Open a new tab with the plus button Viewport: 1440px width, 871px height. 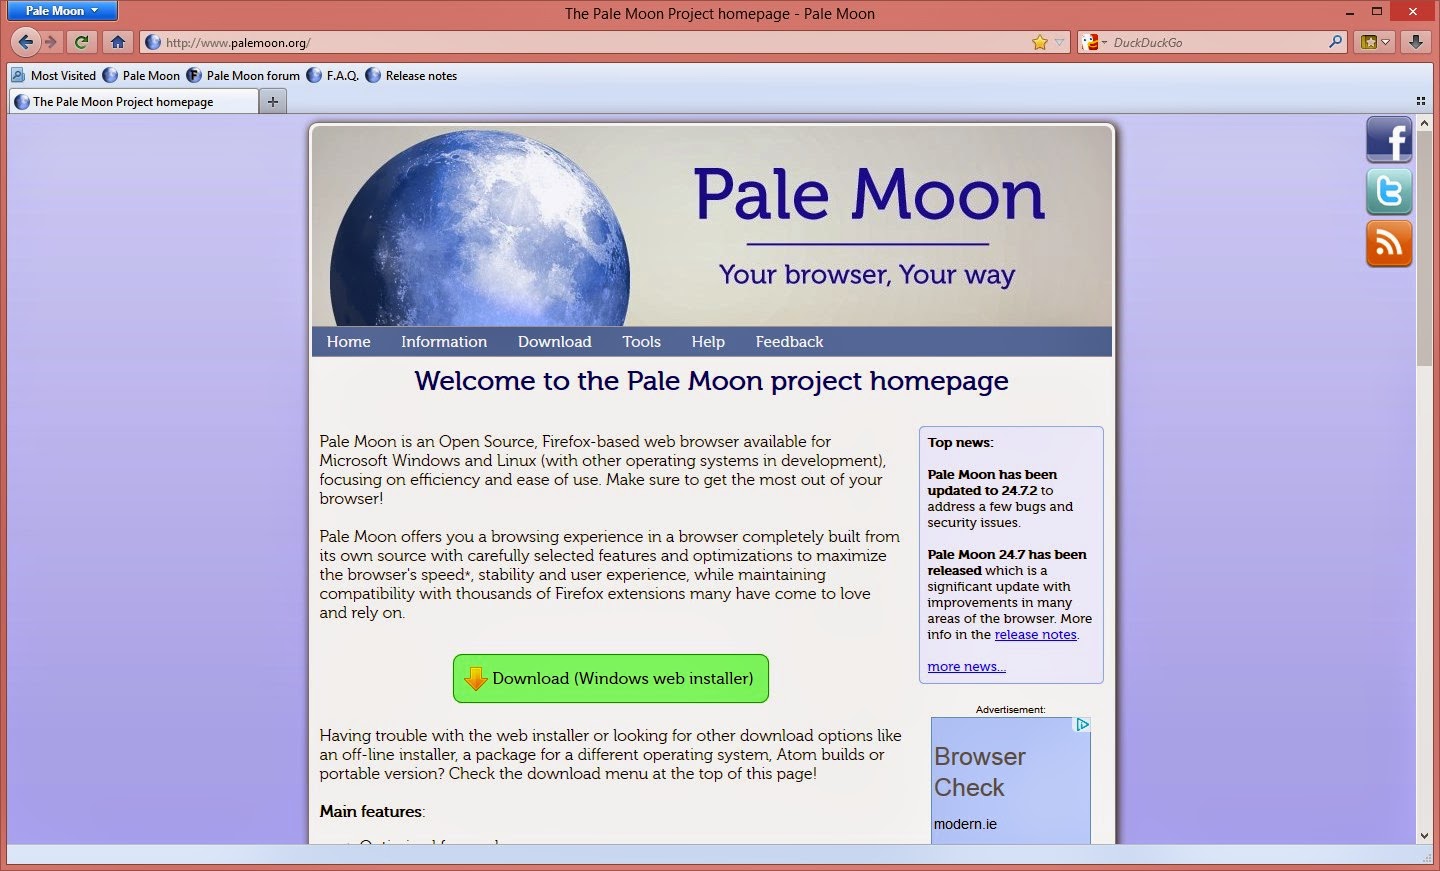pyautogui.click(x=272, y=101)
